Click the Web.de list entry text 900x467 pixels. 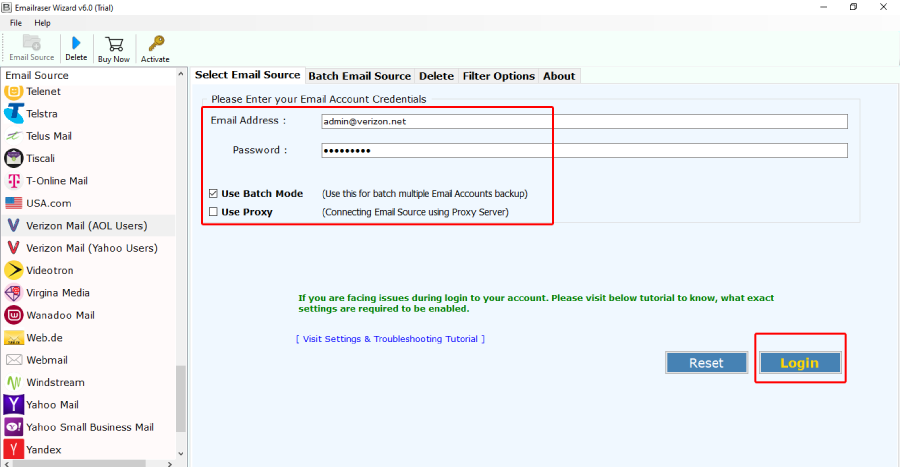point(45,337)
